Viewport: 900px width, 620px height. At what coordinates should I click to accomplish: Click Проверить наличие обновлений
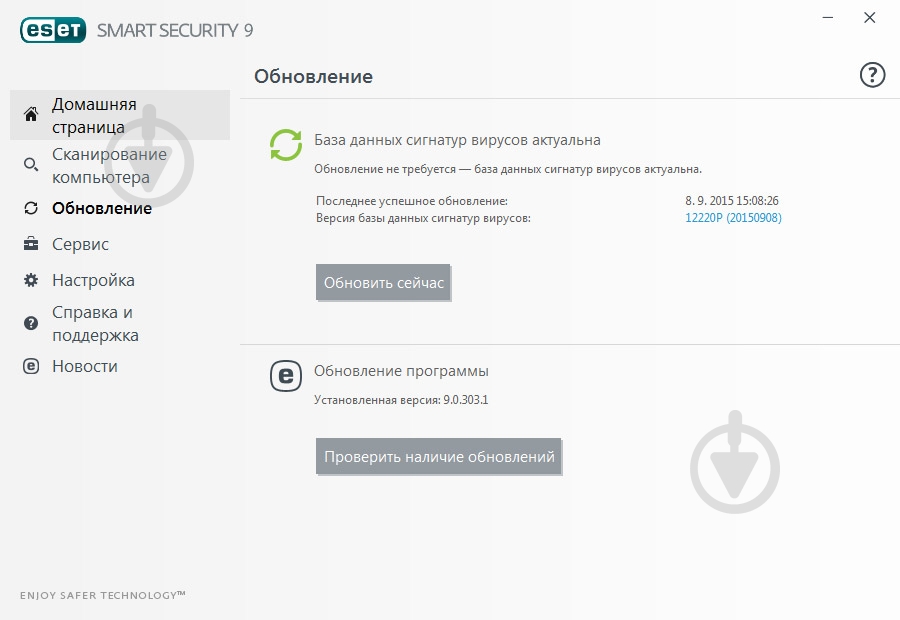coord(438,456)
